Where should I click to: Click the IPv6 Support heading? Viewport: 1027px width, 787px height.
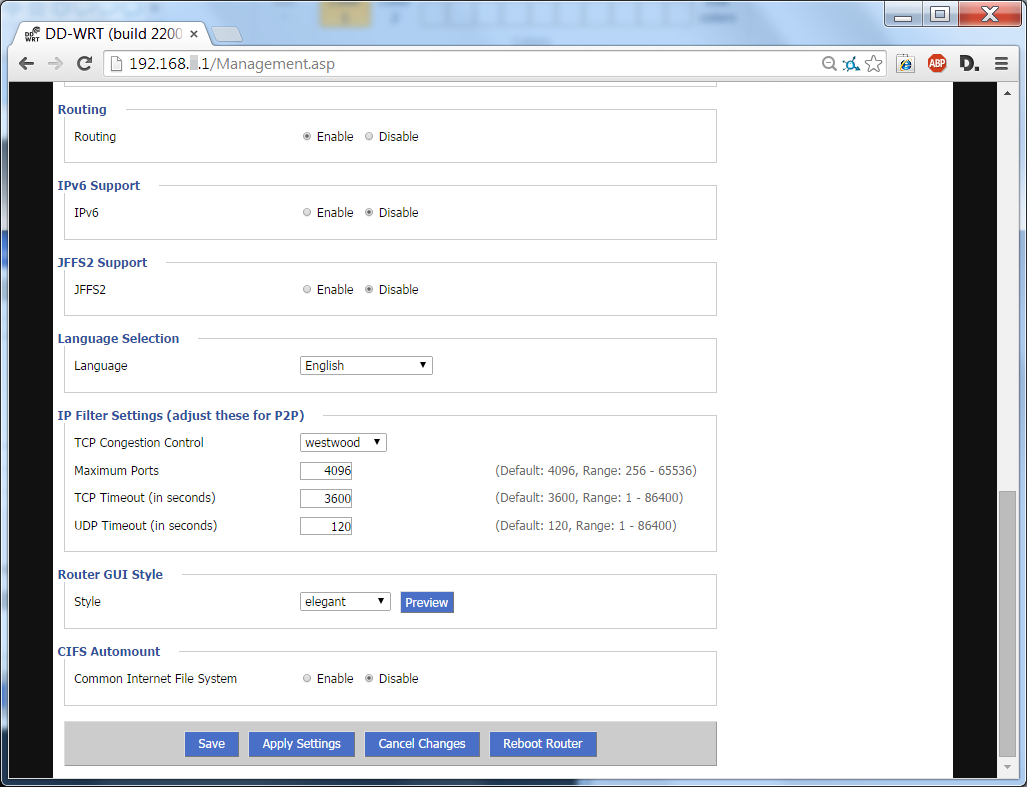tap(99, 185)
